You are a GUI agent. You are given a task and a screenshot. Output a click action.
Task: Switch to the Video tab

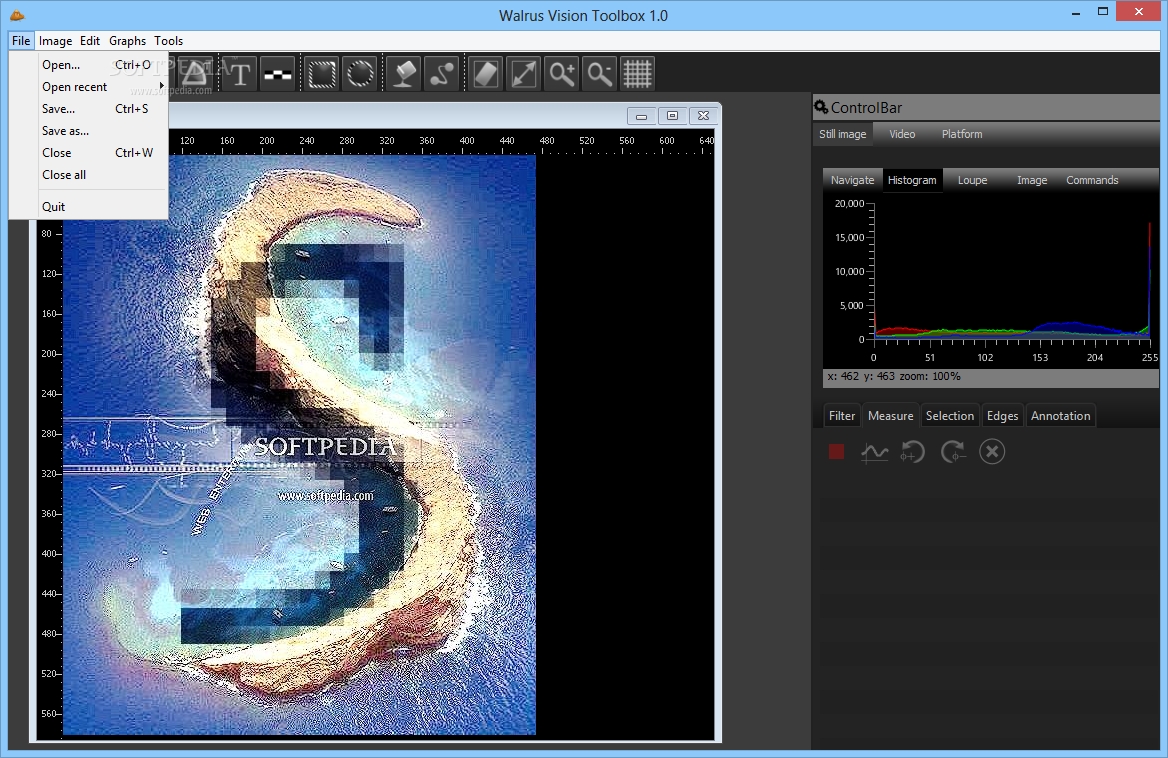click(x=902, y=134)
